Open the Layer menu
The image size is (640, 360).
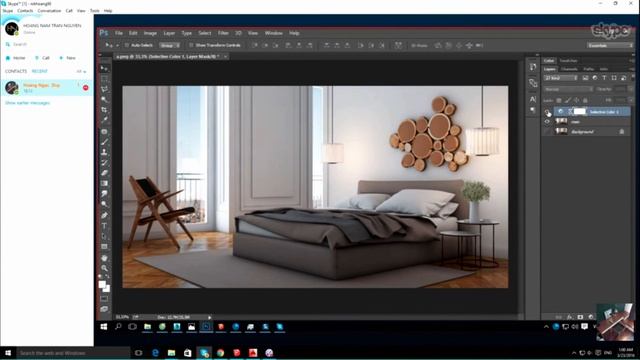[x=169, y=33]
